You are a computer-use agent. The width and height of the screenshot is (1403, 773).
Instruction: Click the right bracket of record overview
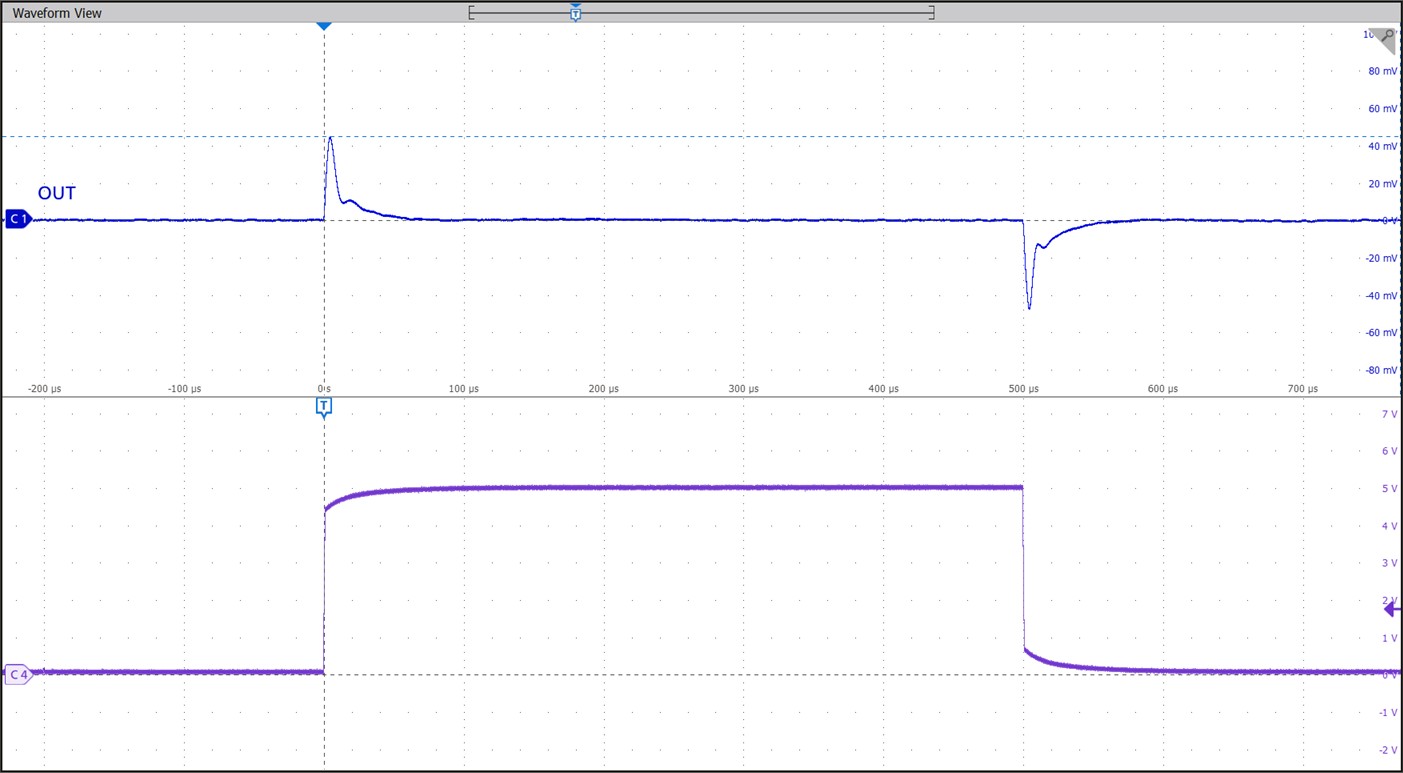click(x=932, y=13)
